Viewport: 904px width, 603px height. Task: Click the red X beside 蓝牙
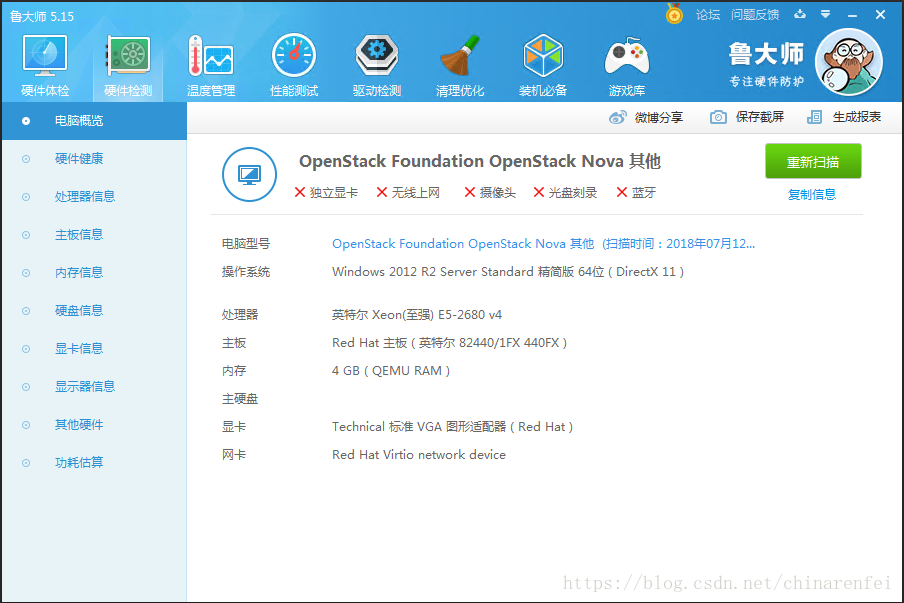tap(622, 192)
